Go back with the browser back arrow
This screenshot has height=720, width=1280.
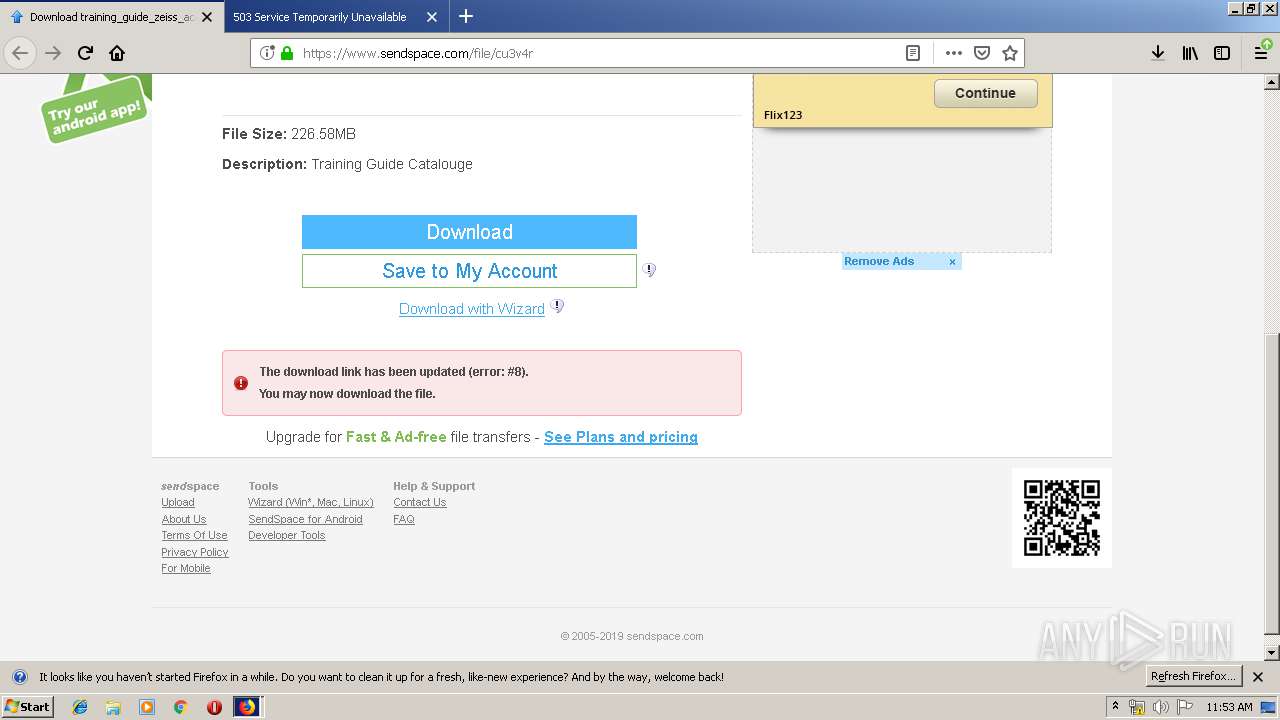click(x=20, y=53)
